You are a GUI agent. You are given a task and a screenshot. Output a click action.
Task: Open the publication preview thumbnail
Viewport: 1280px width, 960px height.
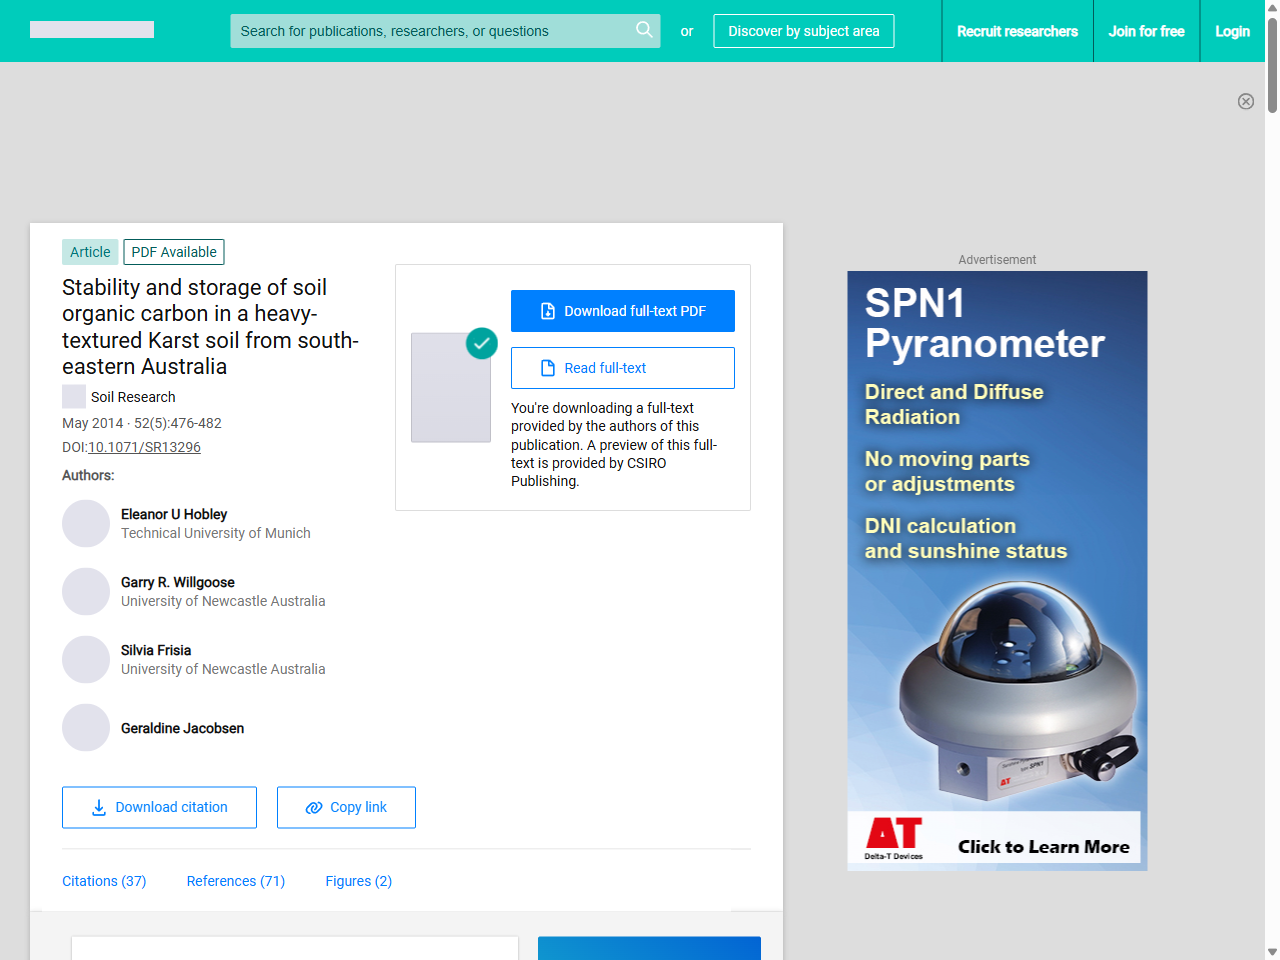pos(451,388)
